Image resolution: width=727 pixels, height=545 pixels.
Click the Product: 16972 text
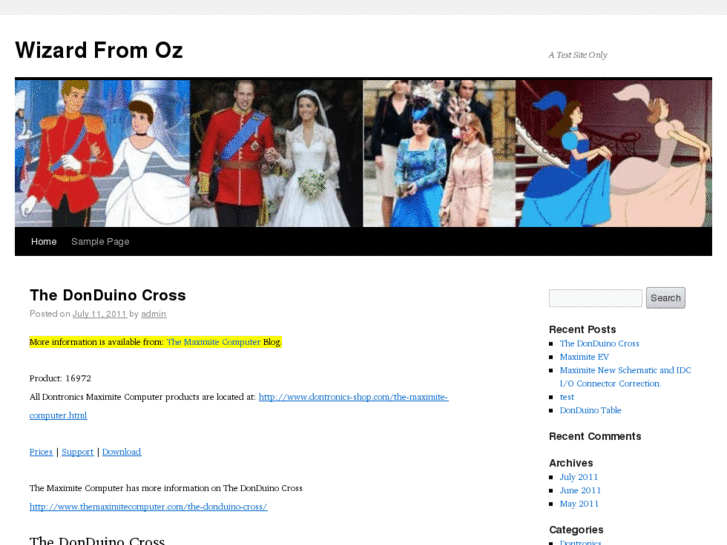click(x=60, y=378)
